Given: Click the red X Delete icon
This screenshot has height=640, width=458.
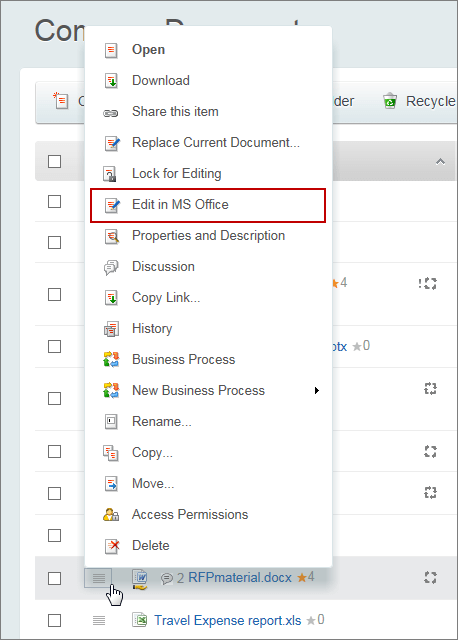Looking at the screenshot, I should click(112, 546).
